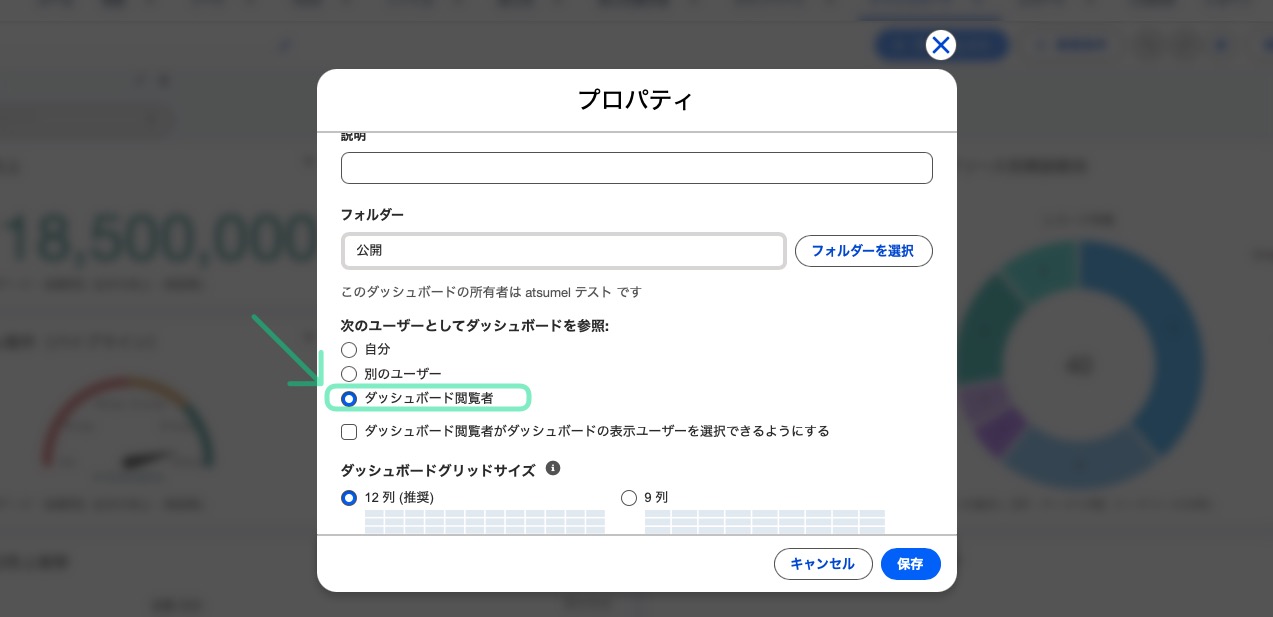This screenshot has width=1273, height=617.
Task: Choose the 12 列 (推奨) grid size
Action: click(x=349, y=497)
